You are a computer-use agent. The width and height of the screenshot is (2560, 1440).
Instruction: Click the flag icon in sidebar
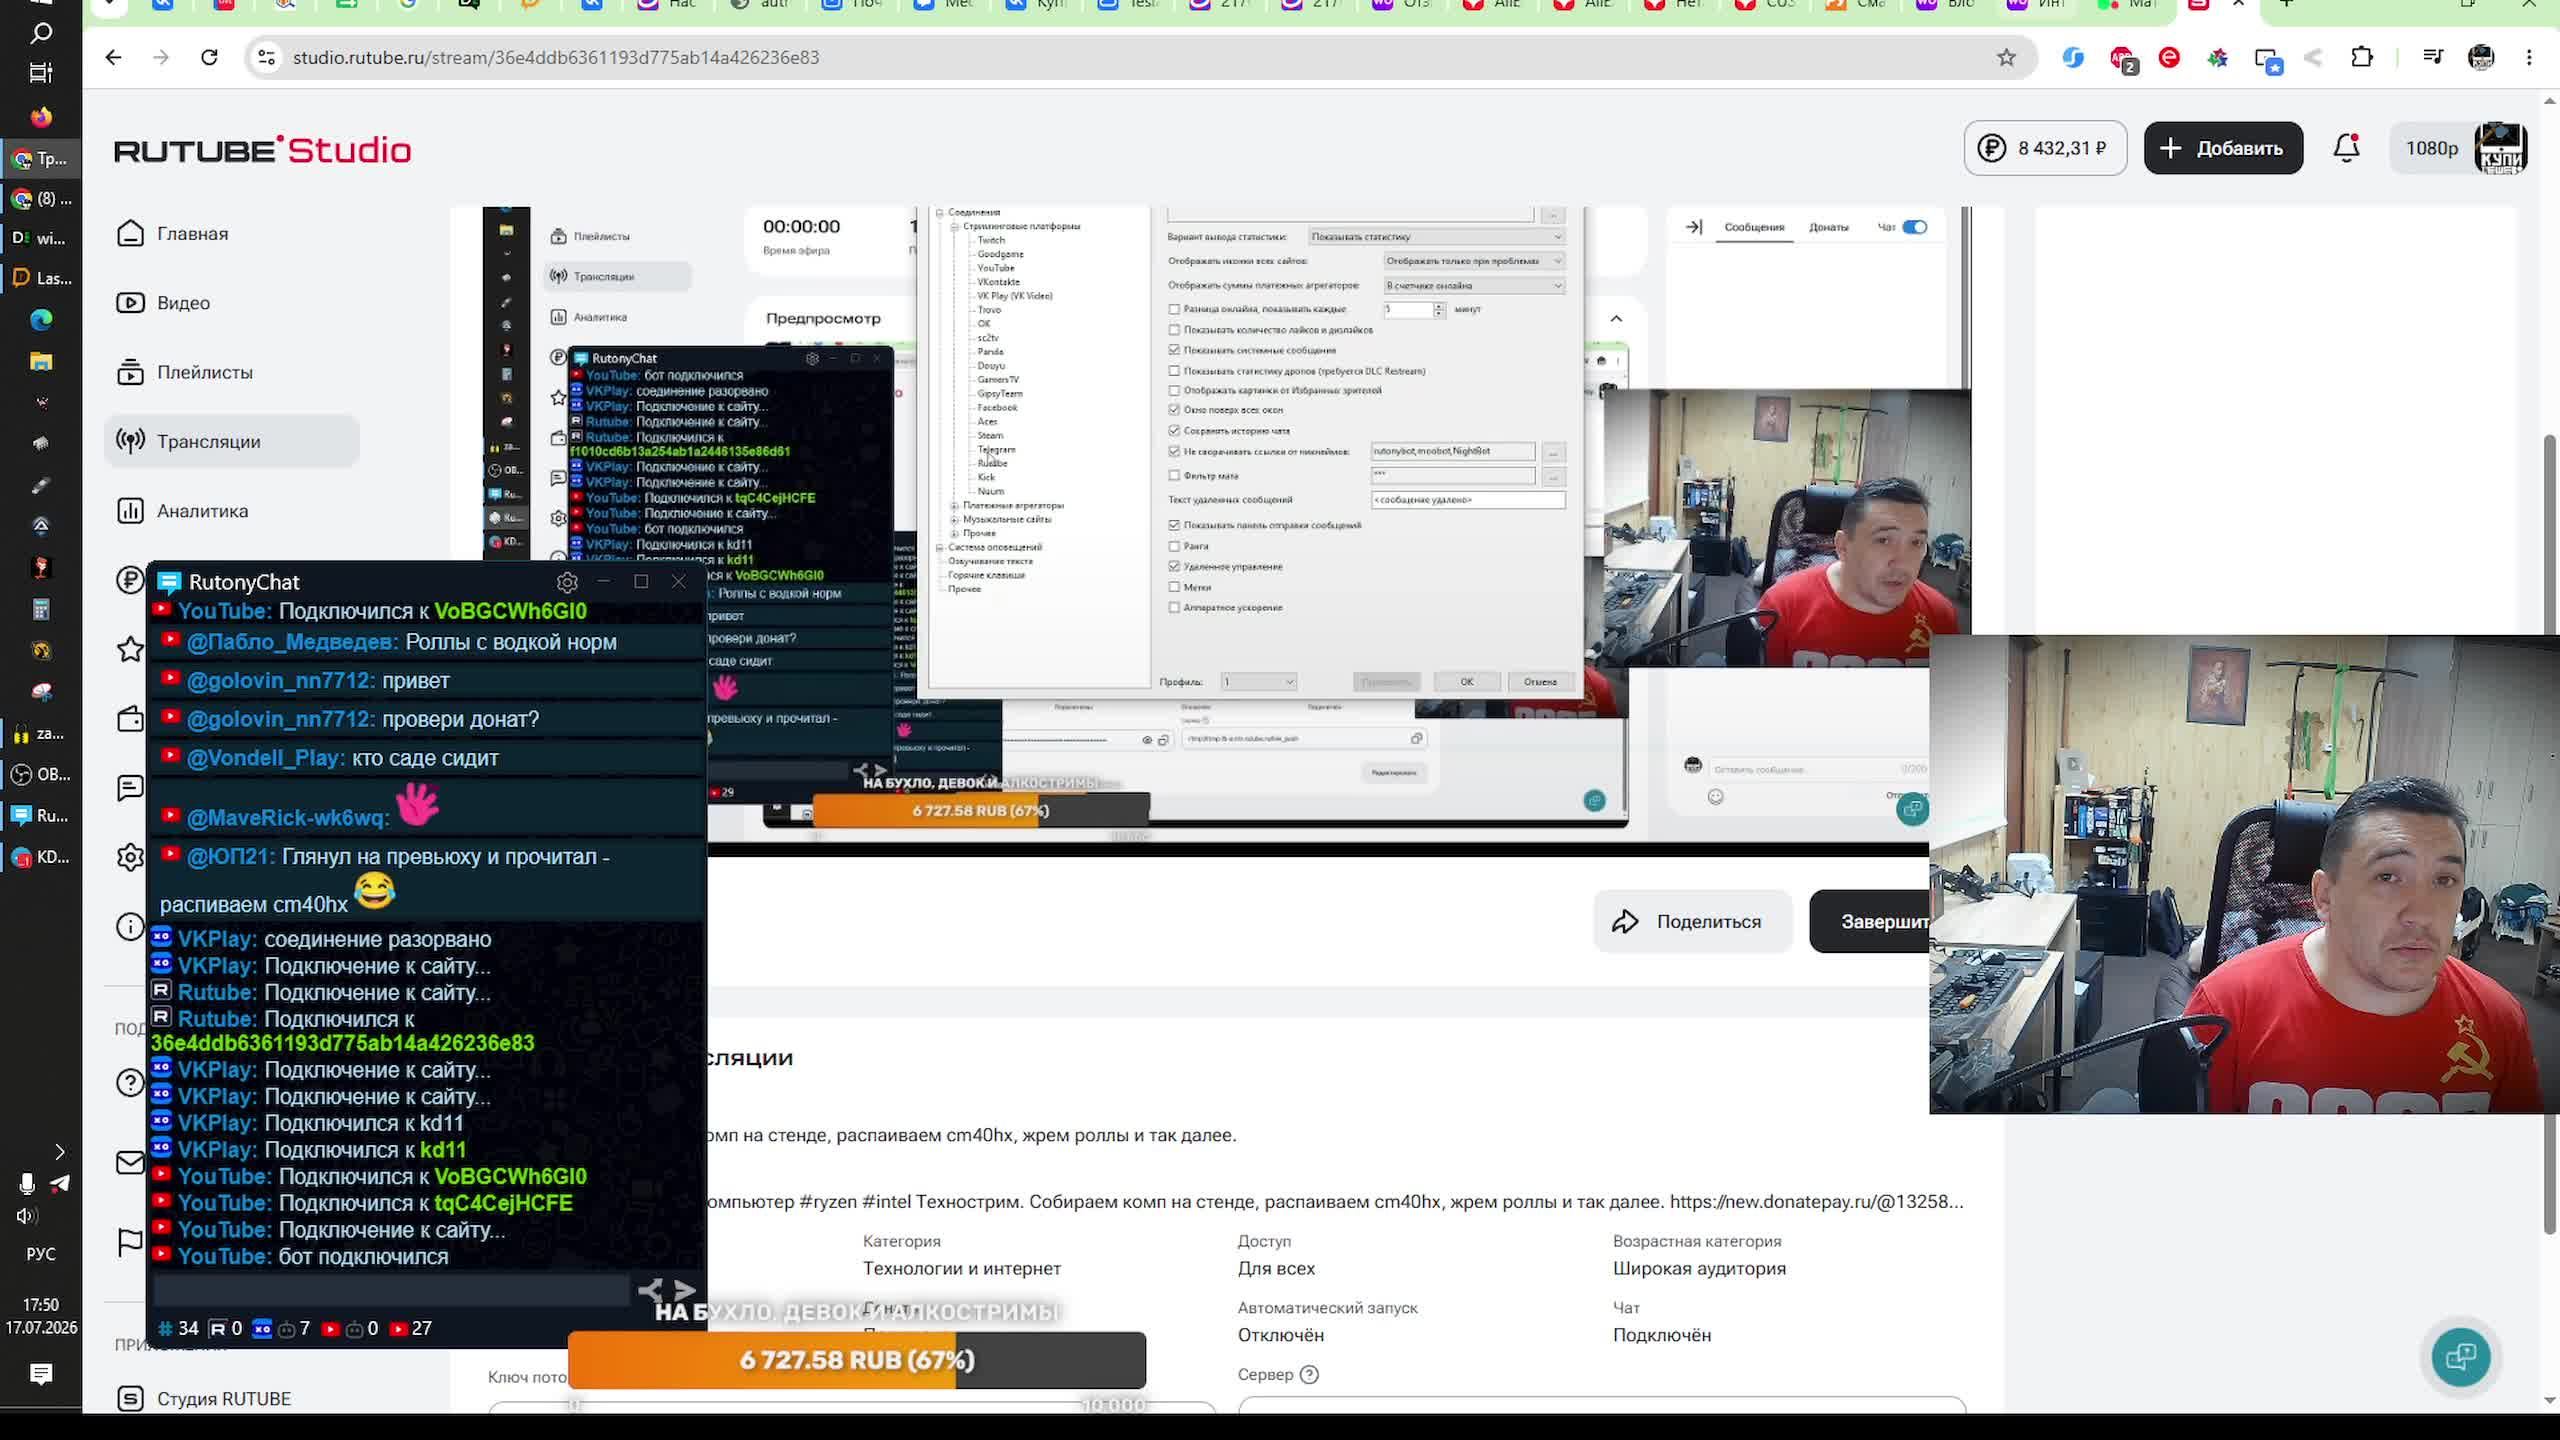coord(130,1242)
